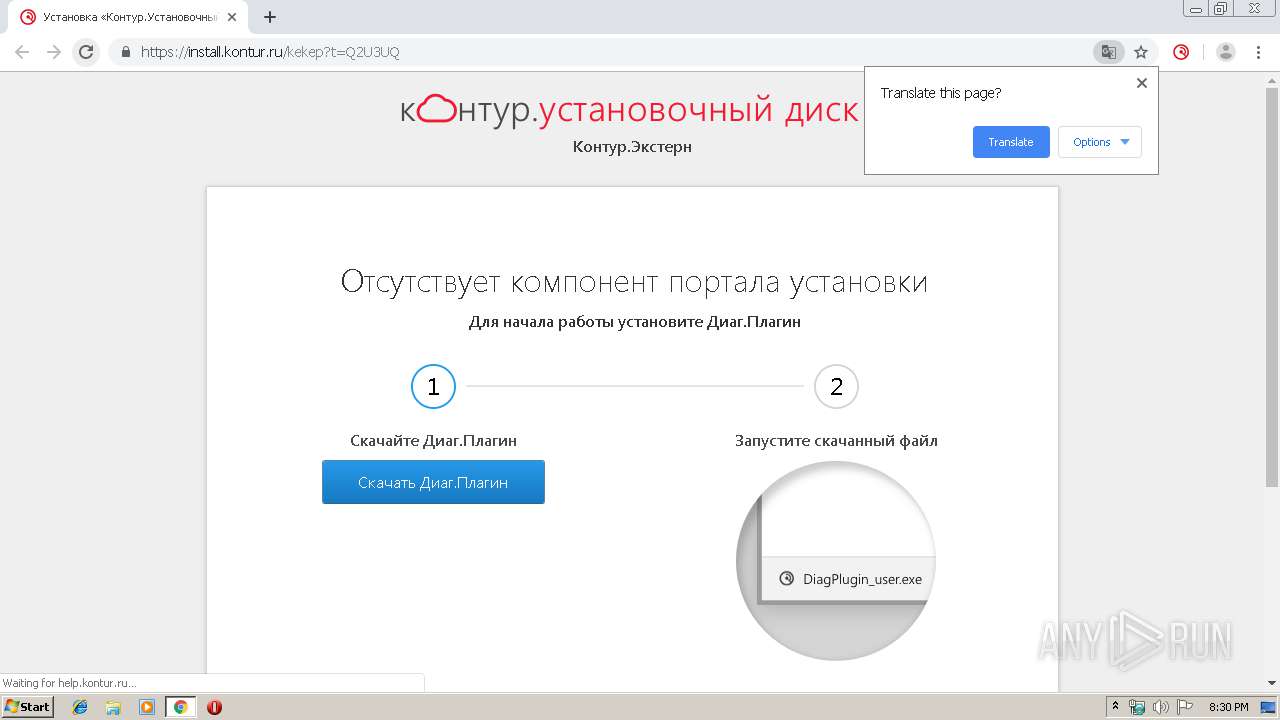The width and height of the screenshot is (1280, 720).
Task: Bookmark this page with the star icon
Action: pos(1141,52)
